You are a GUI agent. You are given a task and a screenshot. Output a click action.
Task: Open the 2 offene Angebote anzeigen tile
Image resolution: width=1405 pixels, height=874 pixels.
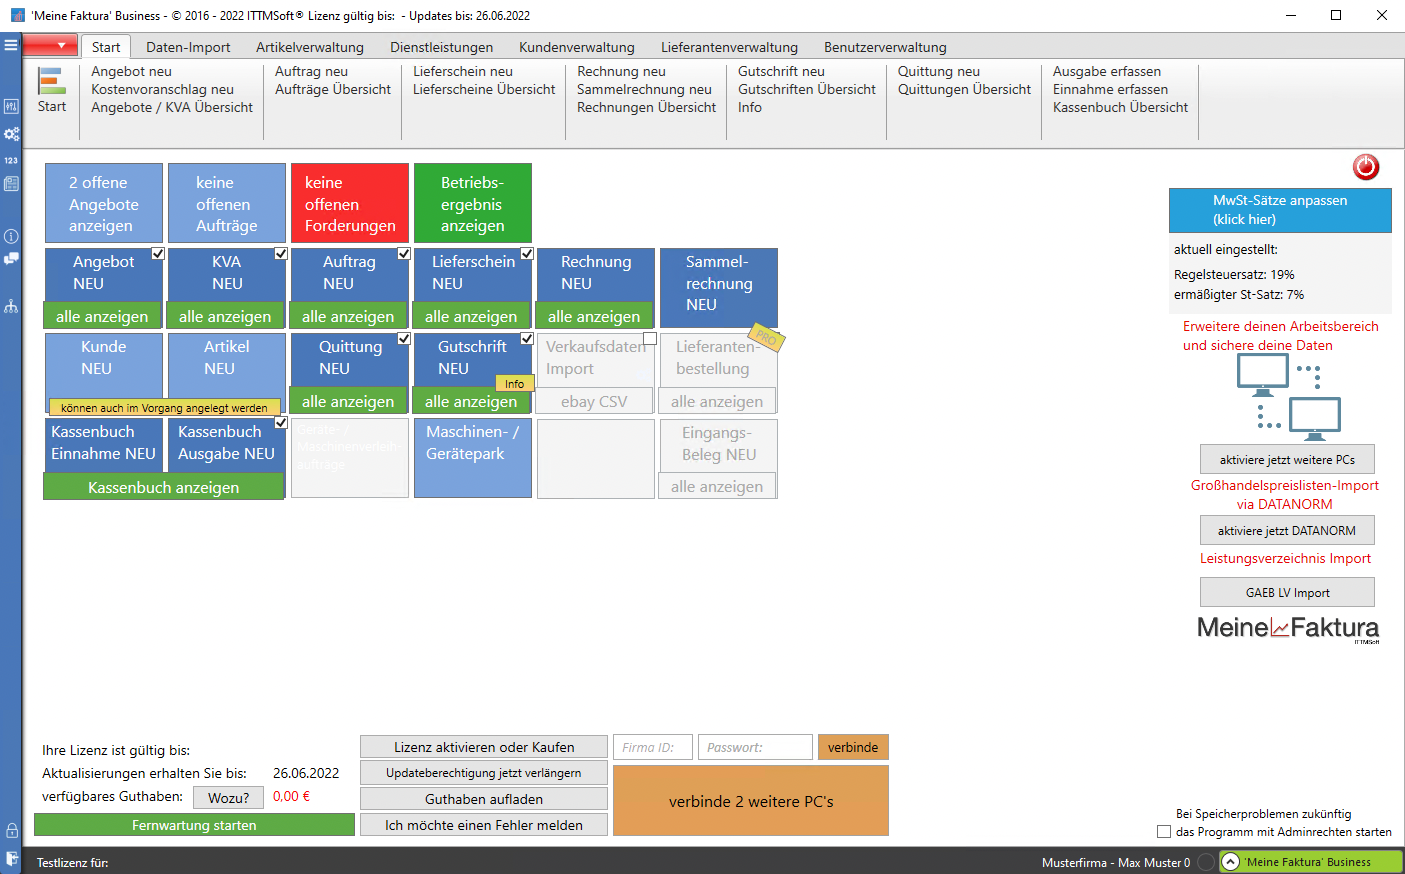click(x=104, y=203)
